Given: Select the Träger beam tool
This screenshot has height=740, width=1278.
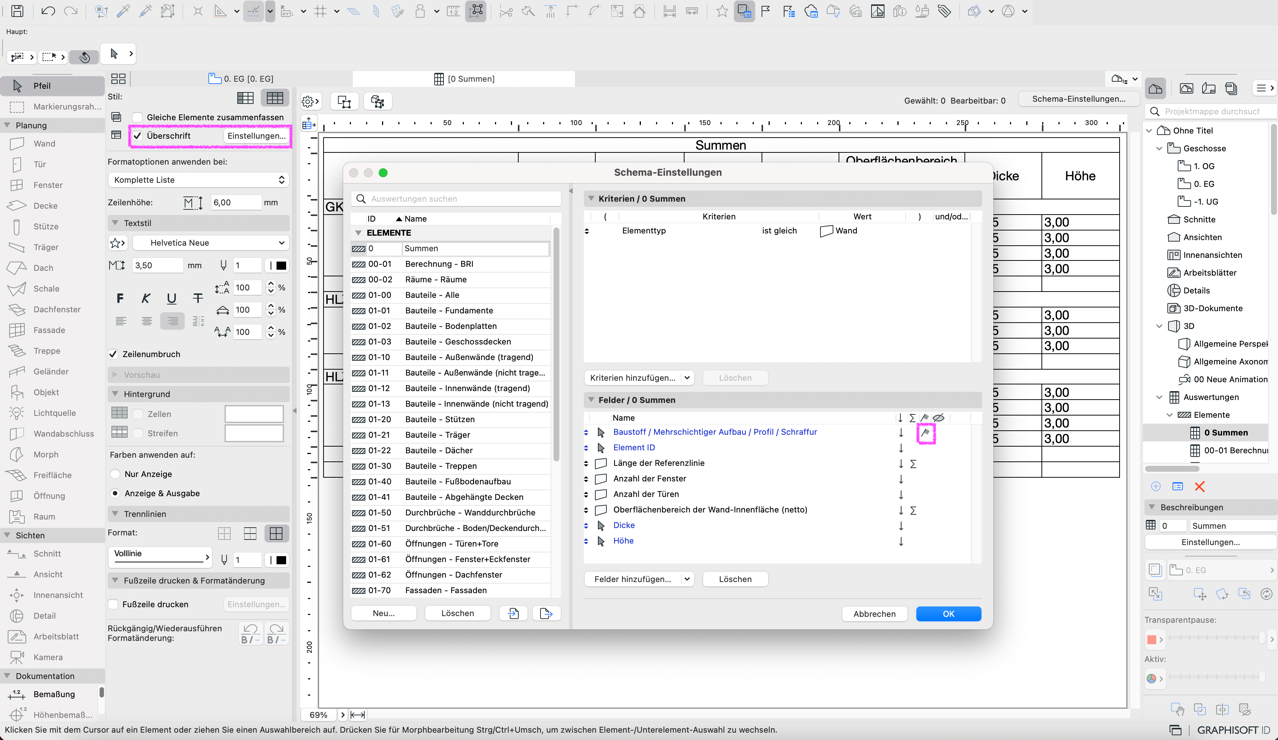Looking at the screenshot, I should [52, 247].
